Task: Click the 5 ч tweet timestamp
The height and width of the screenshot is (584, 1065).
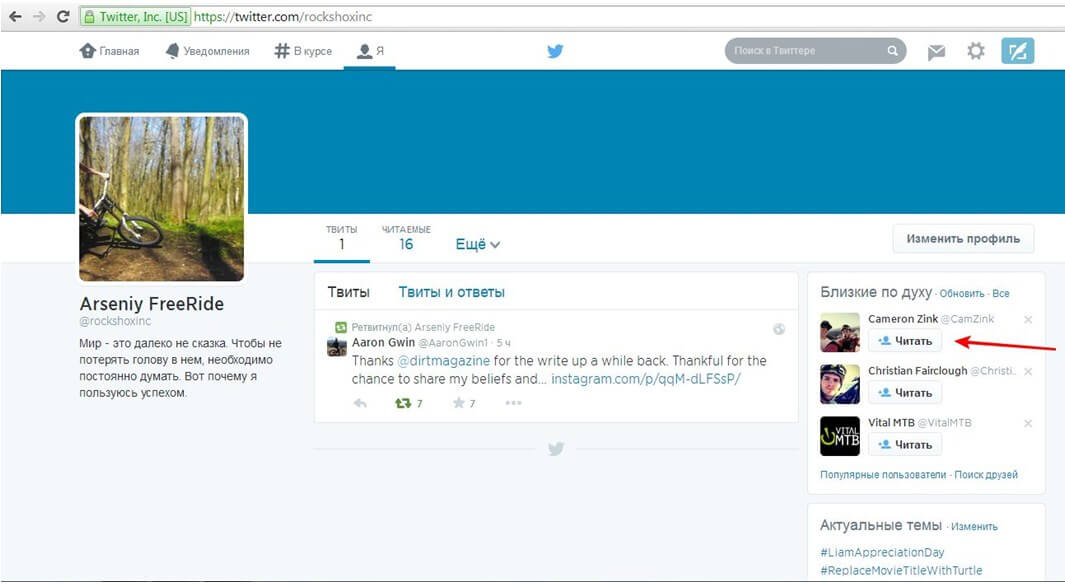Action: tap(503, 343)
